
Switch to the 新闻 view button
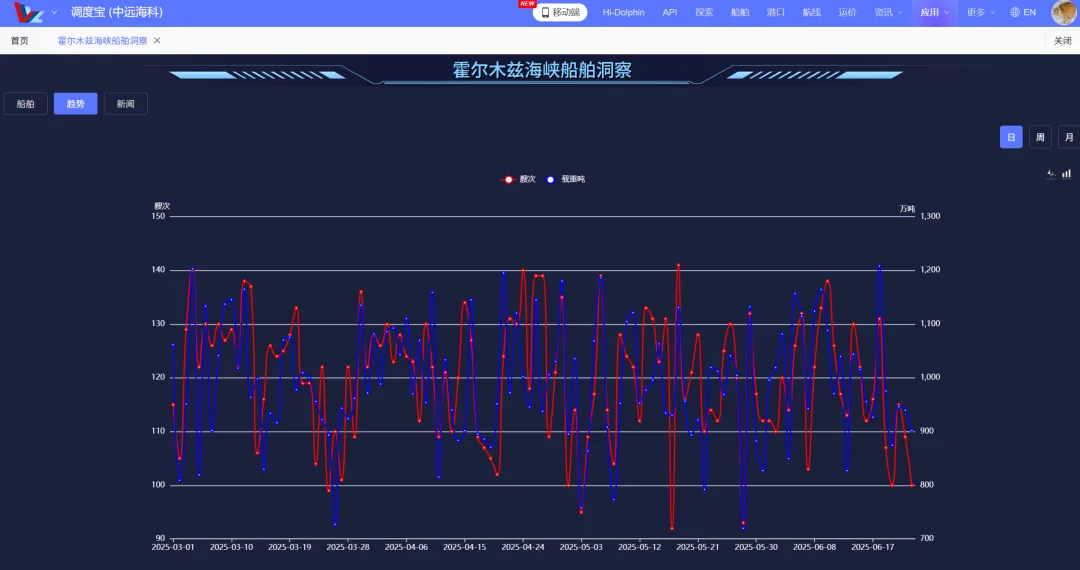coord(125,104)
